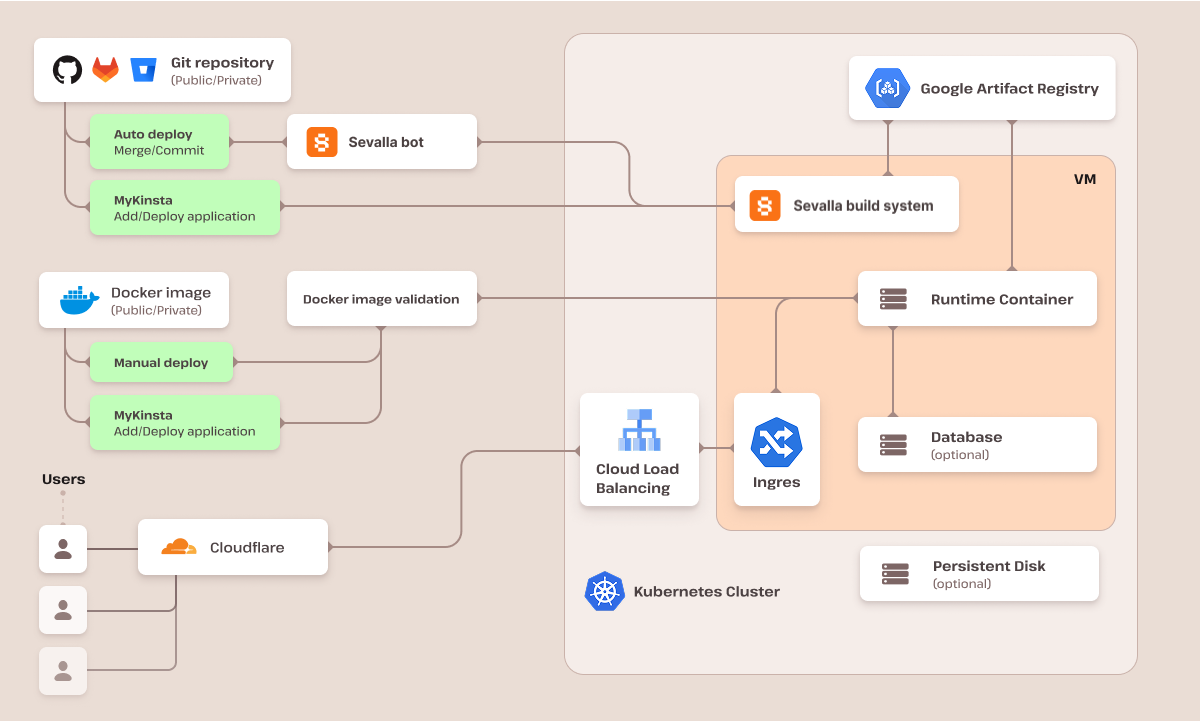Select the VM region label

coord(1084,179)
